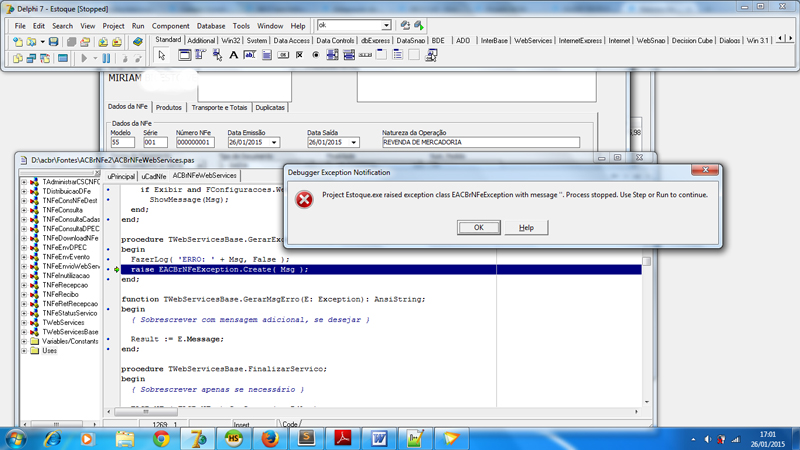The height and width of the screenshot is (450, 800).
Task: Open the Data Emissão date dropdown
Action: tap(274, 142)
